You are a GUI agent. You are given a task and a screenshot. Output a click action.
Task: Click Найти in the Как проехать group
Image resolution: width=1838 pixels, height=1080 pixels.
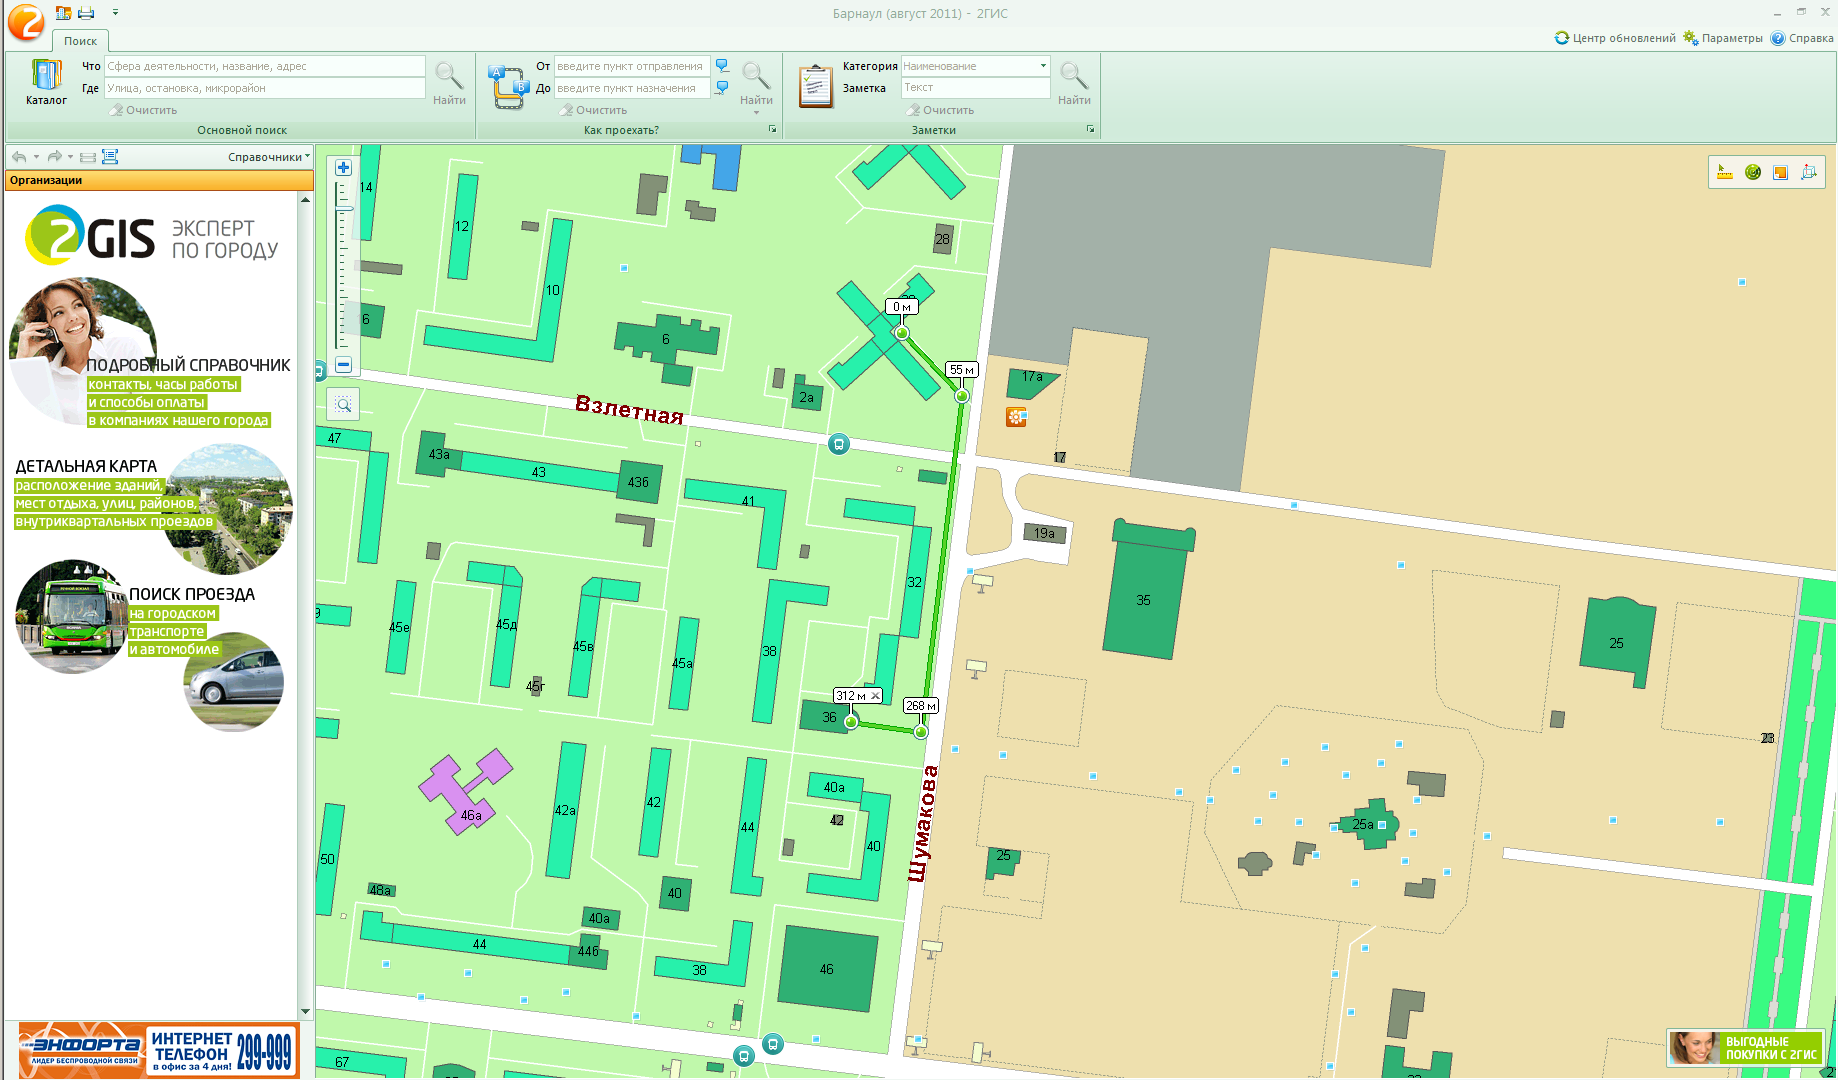(756, 83)
